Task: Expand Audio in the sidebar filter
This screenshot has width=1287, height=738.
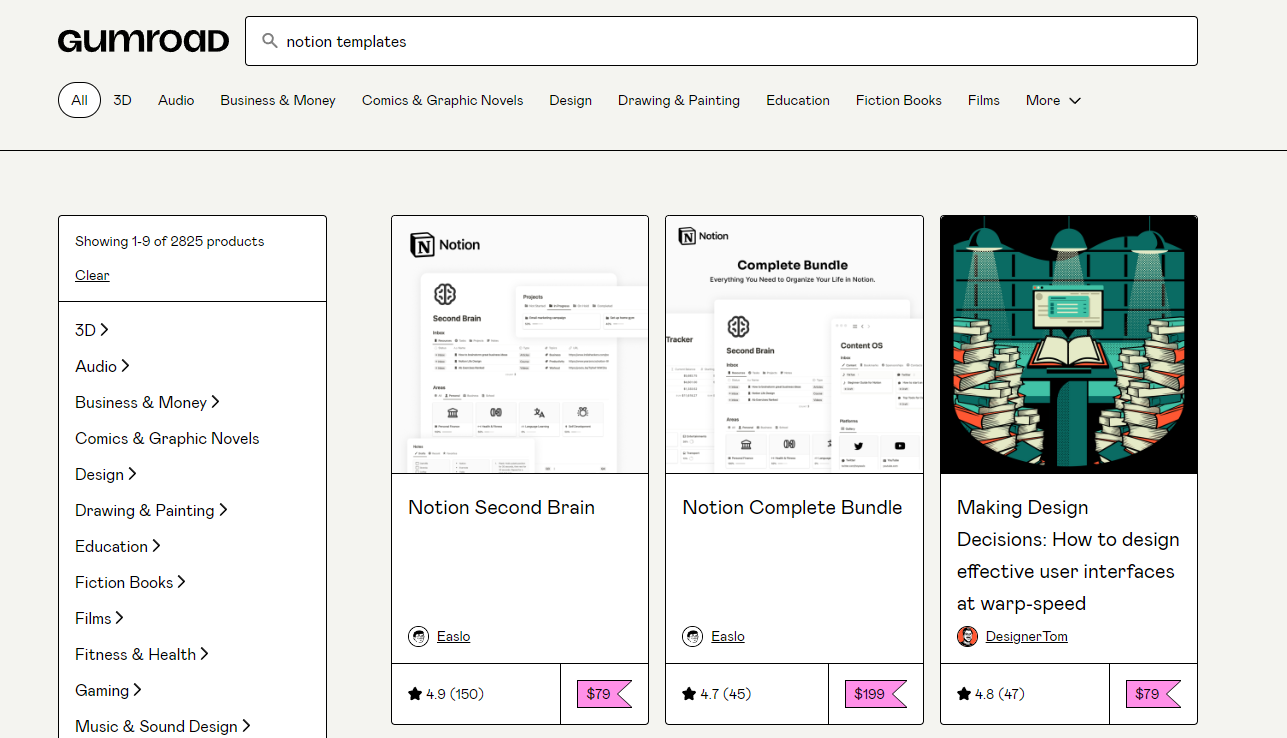Action: 102,366
